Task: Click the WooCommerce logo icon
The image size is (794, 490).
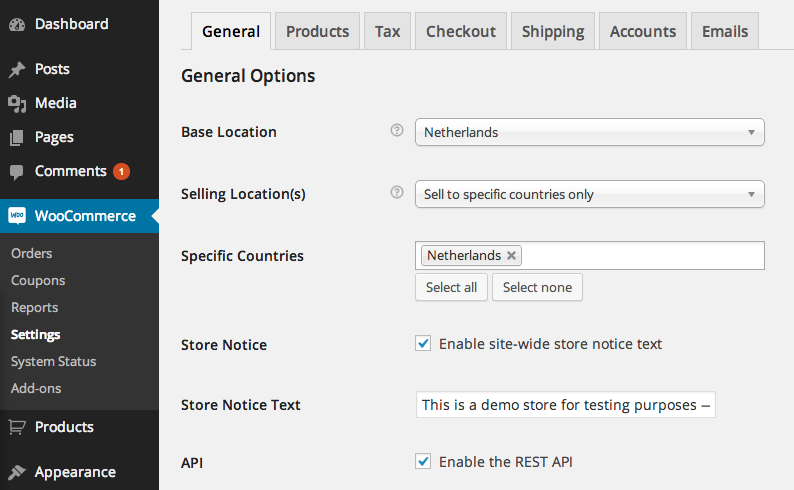Action: pyautogui.click(x=16, y=215)
